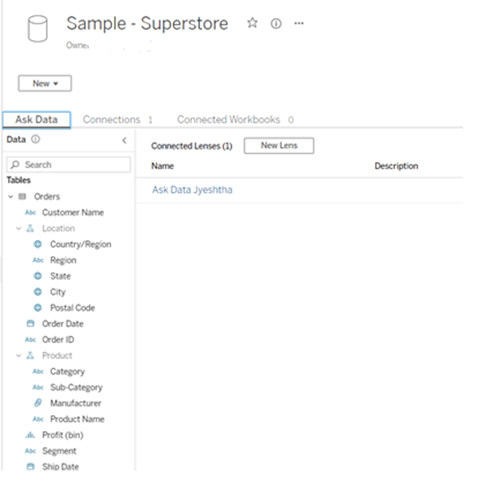This screenshot has height=490, width=478.
Task: Select the Customer Name field
Action: click(73, 212)
